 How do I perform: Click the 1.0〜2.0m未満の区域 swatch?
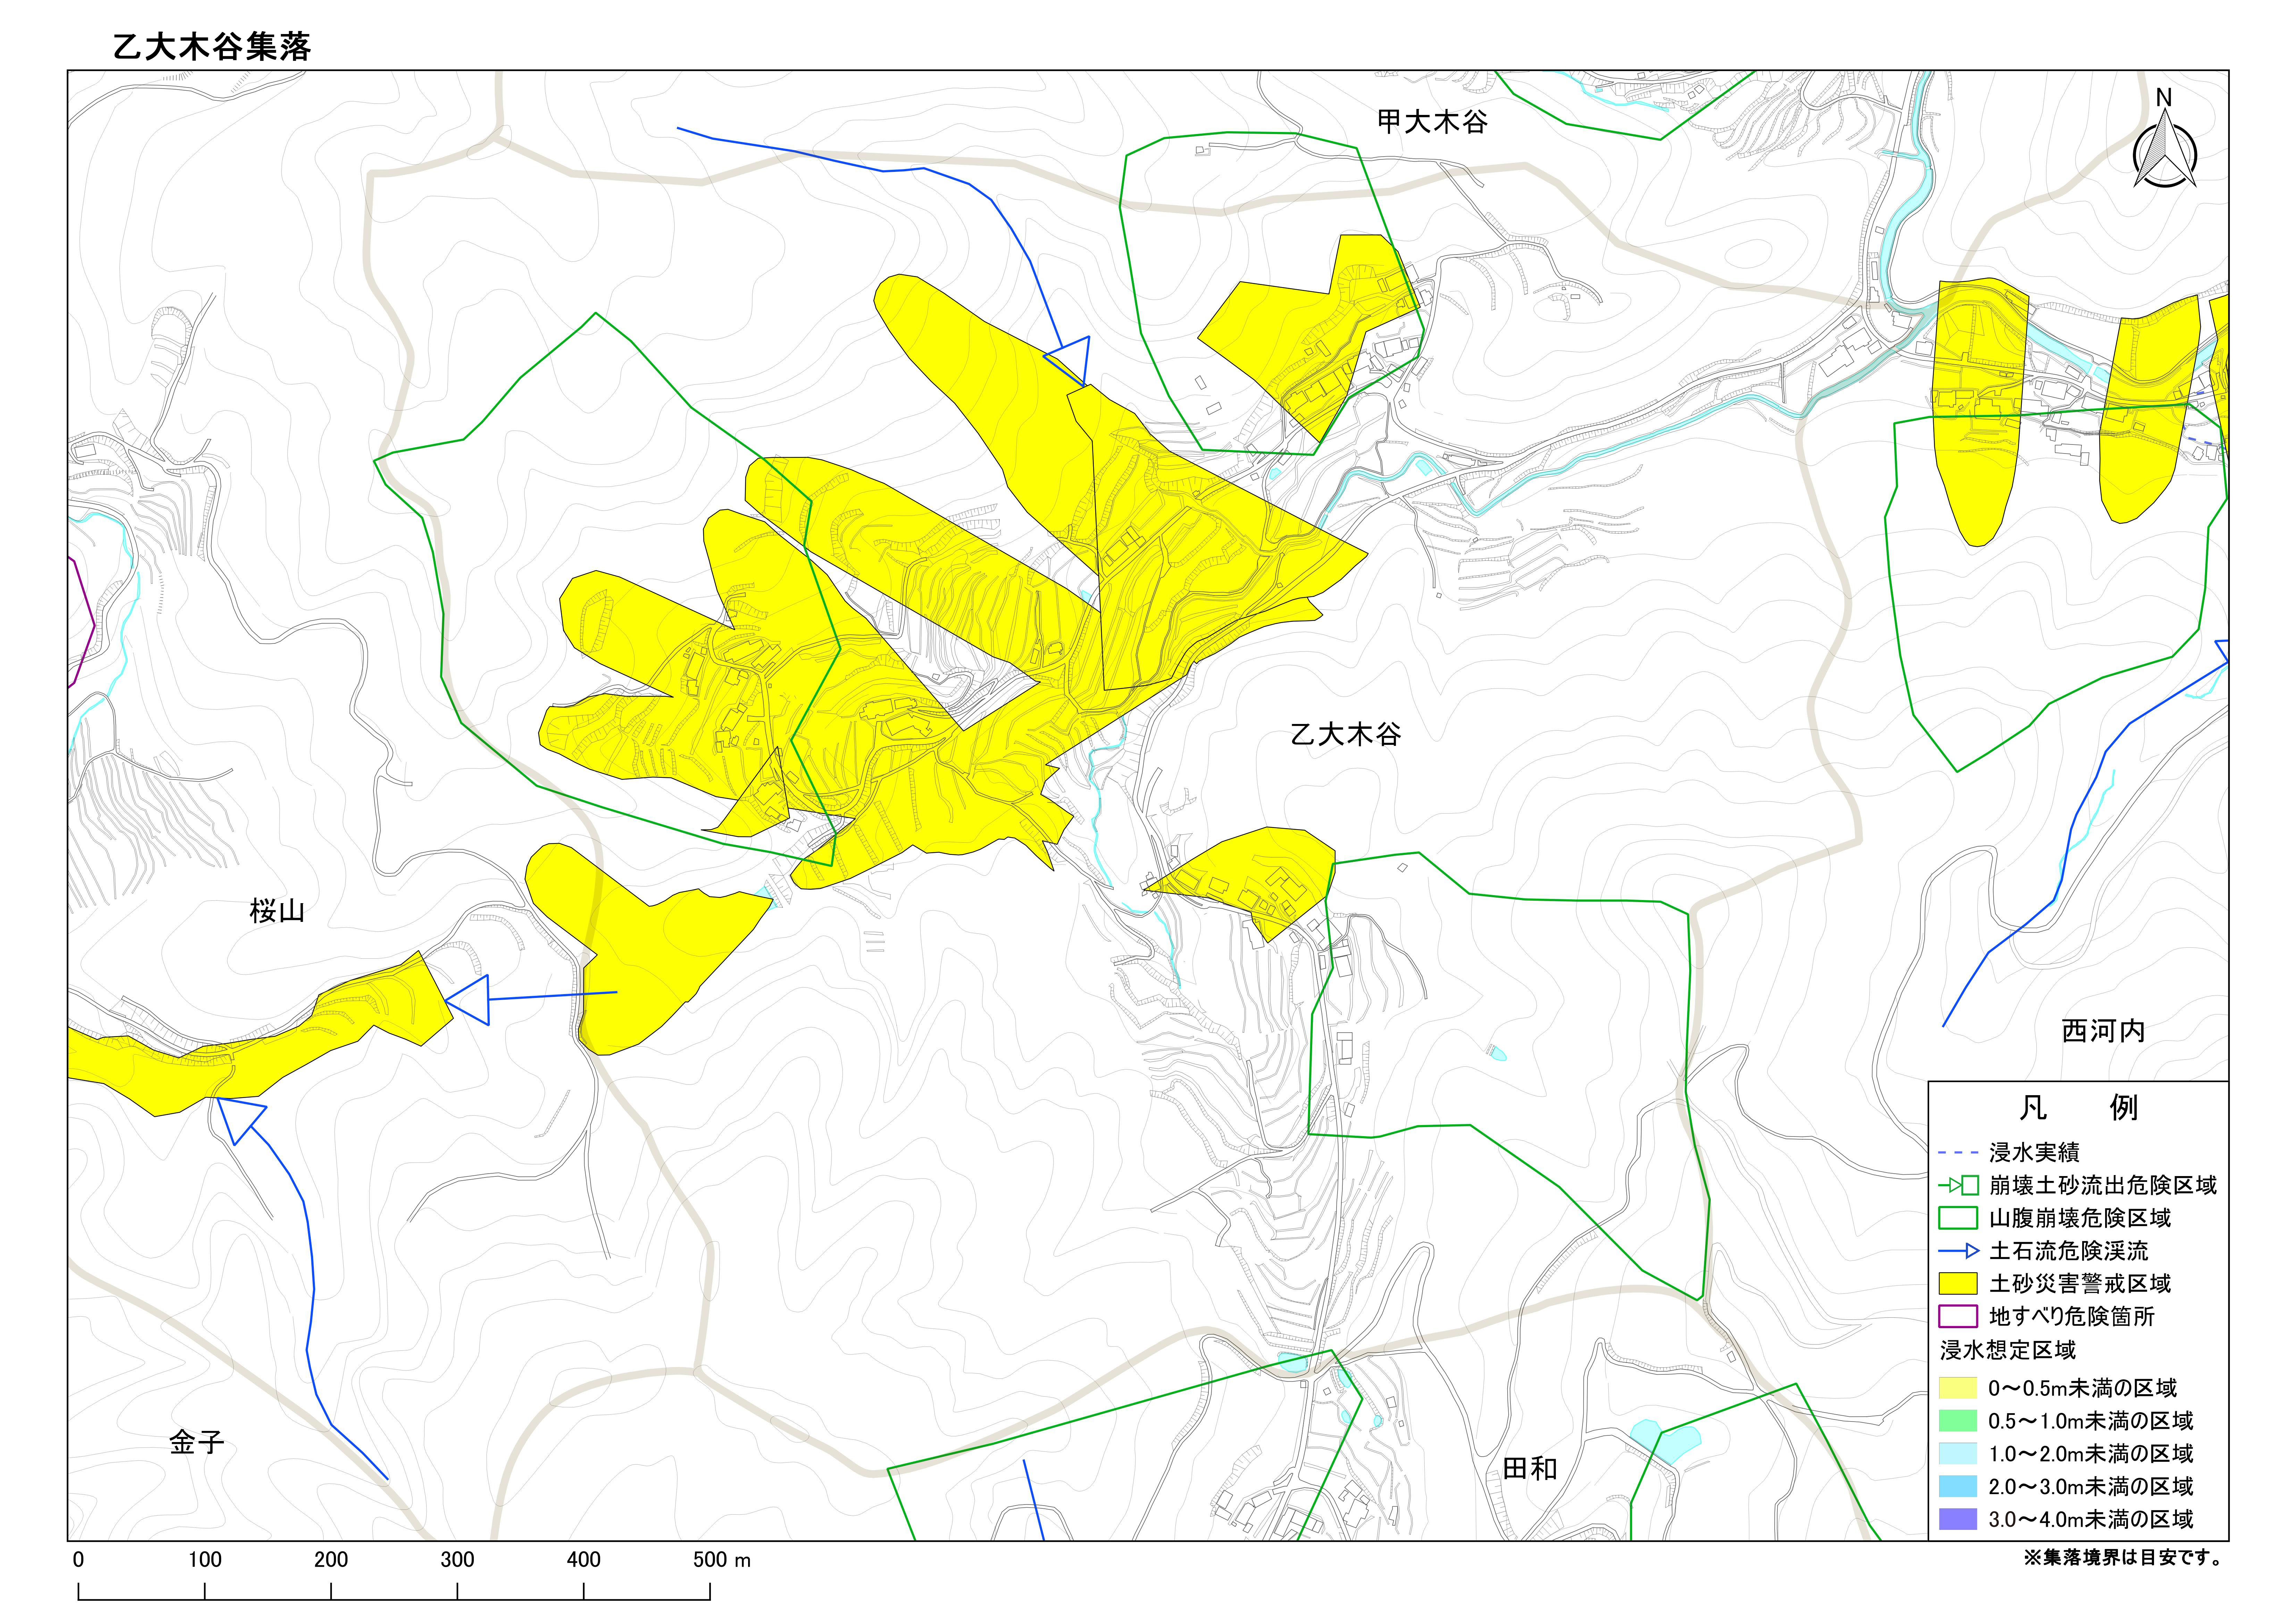(1958, 1453)
